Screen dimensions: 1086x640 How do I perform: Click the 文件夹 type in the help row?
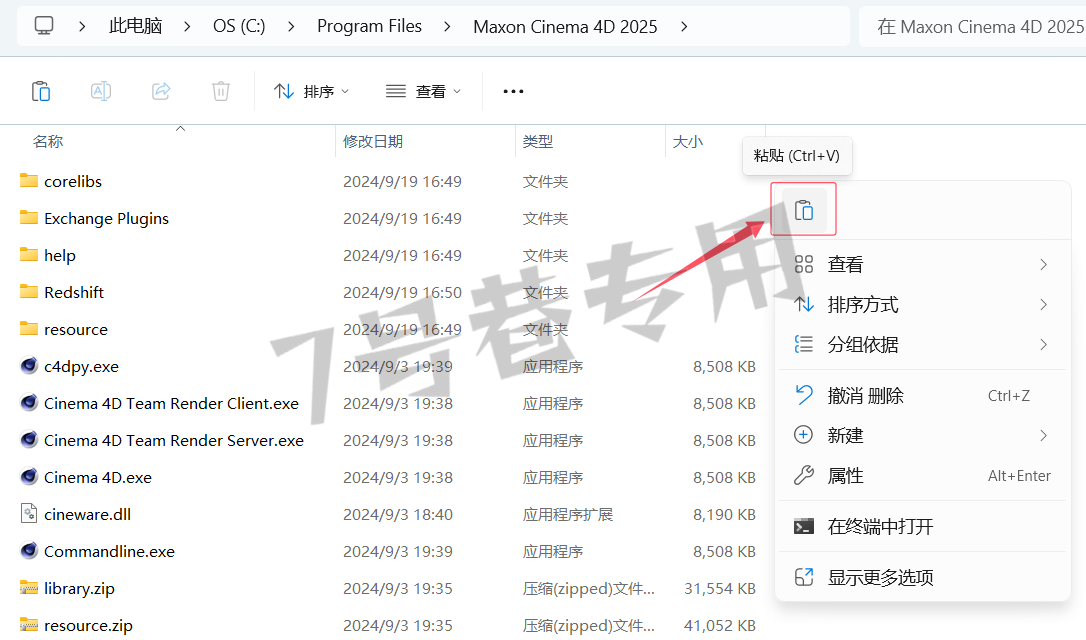tap(545, 255)
